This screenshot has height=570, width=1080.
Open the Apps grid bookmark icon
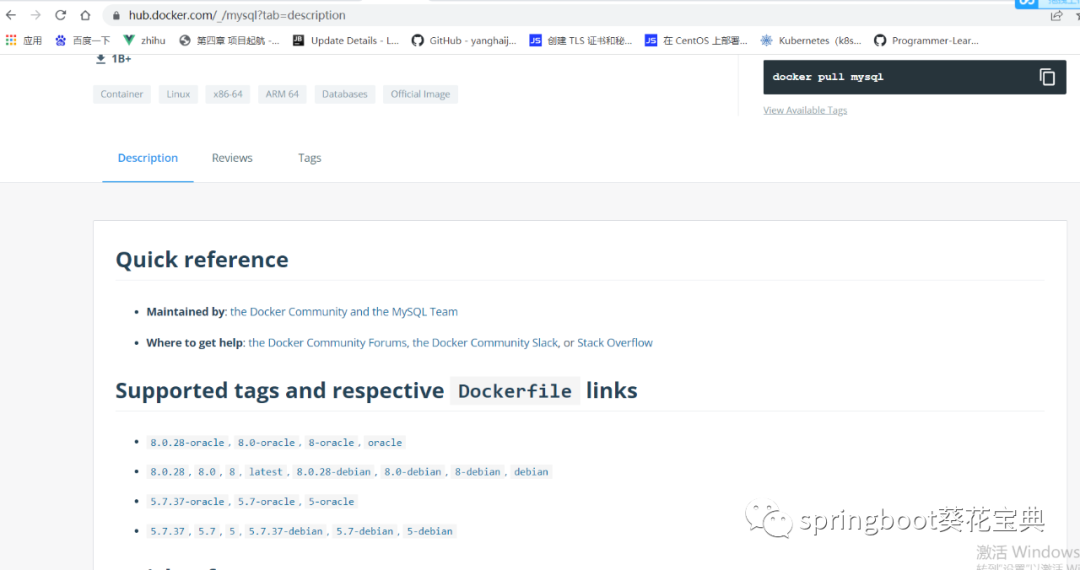(11, 41)
